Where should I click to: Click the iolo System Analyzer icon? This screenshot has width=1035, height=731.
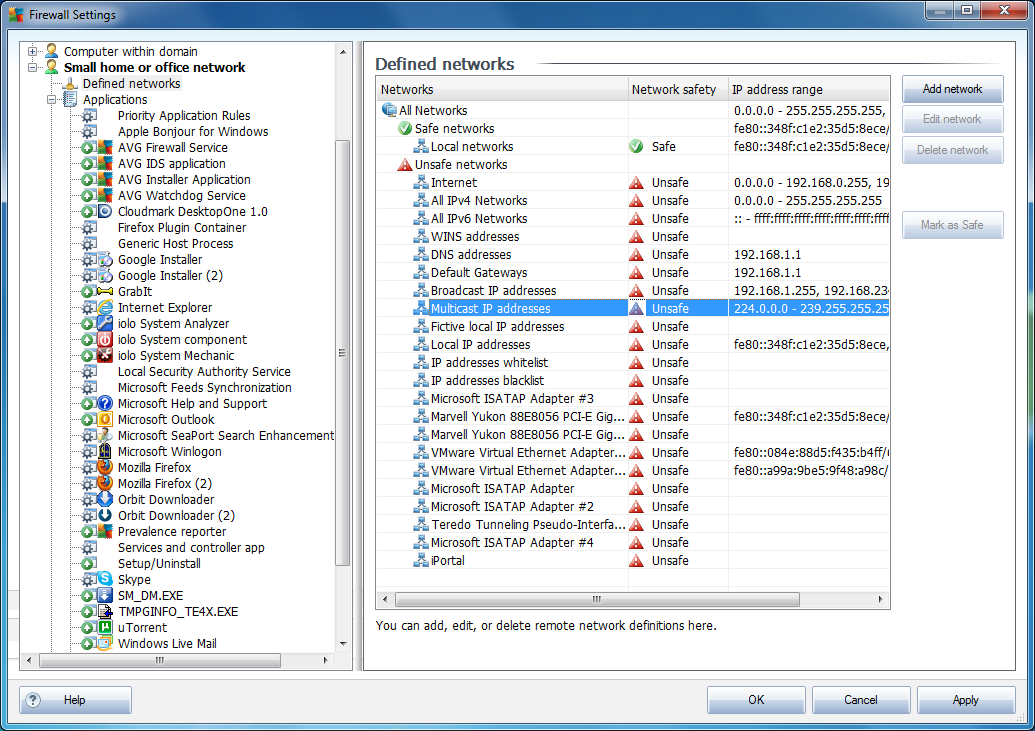click(x=105, y=324)
